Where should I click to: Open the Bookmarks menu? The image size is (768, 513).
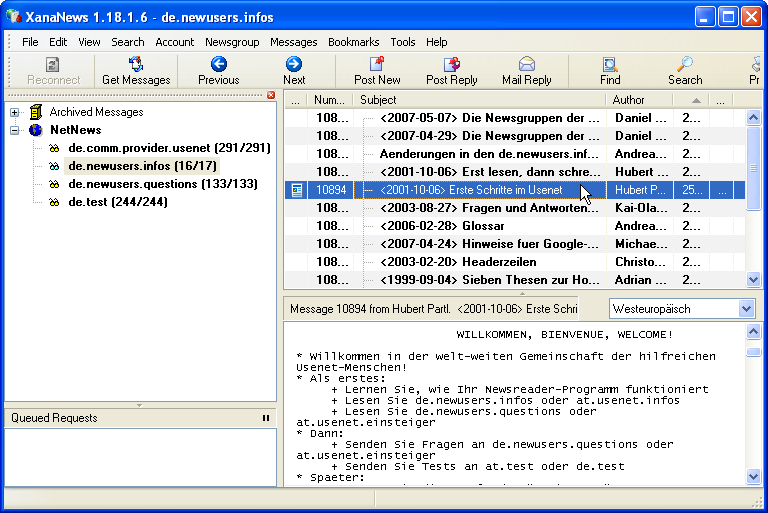353,42
